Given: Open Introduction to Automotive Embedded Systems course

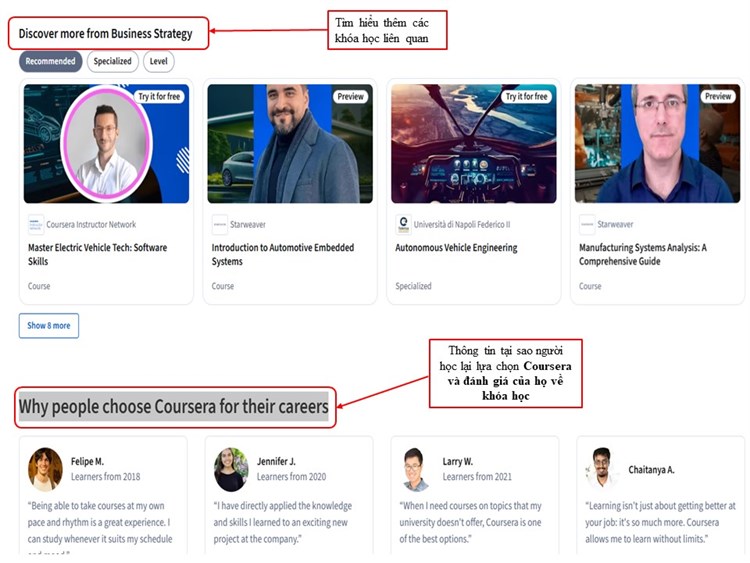Looking at the screenshot, I should pyautogui.click(x=283, y=254).
